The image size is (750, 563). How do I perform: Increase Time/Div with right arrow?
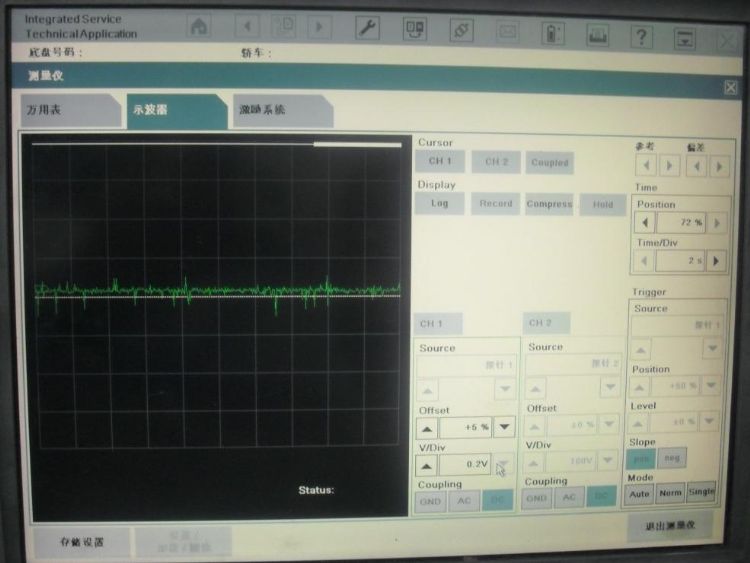pyautogui.click(x=716, y=261)
